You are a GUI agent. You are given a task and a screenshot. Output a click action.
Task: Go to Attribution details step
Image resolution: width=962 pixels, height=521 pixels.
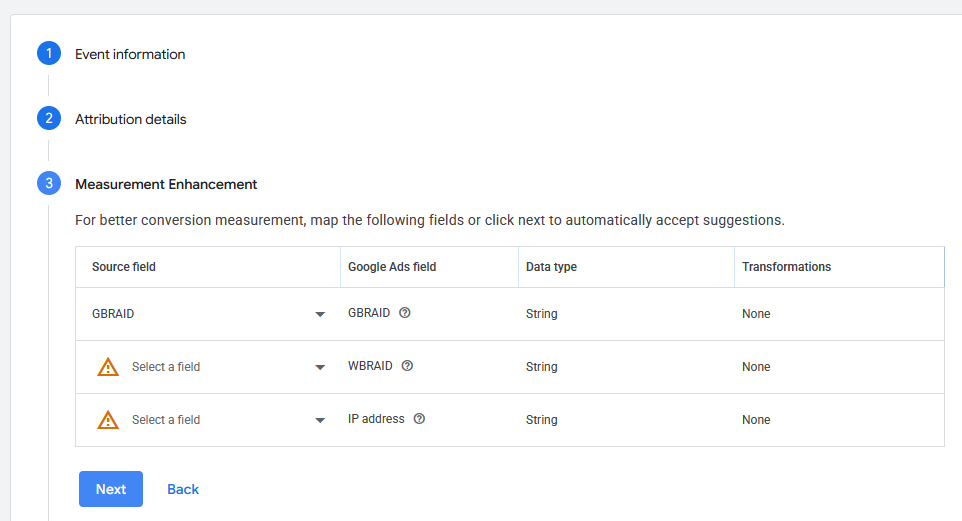[x=131, y=119]
